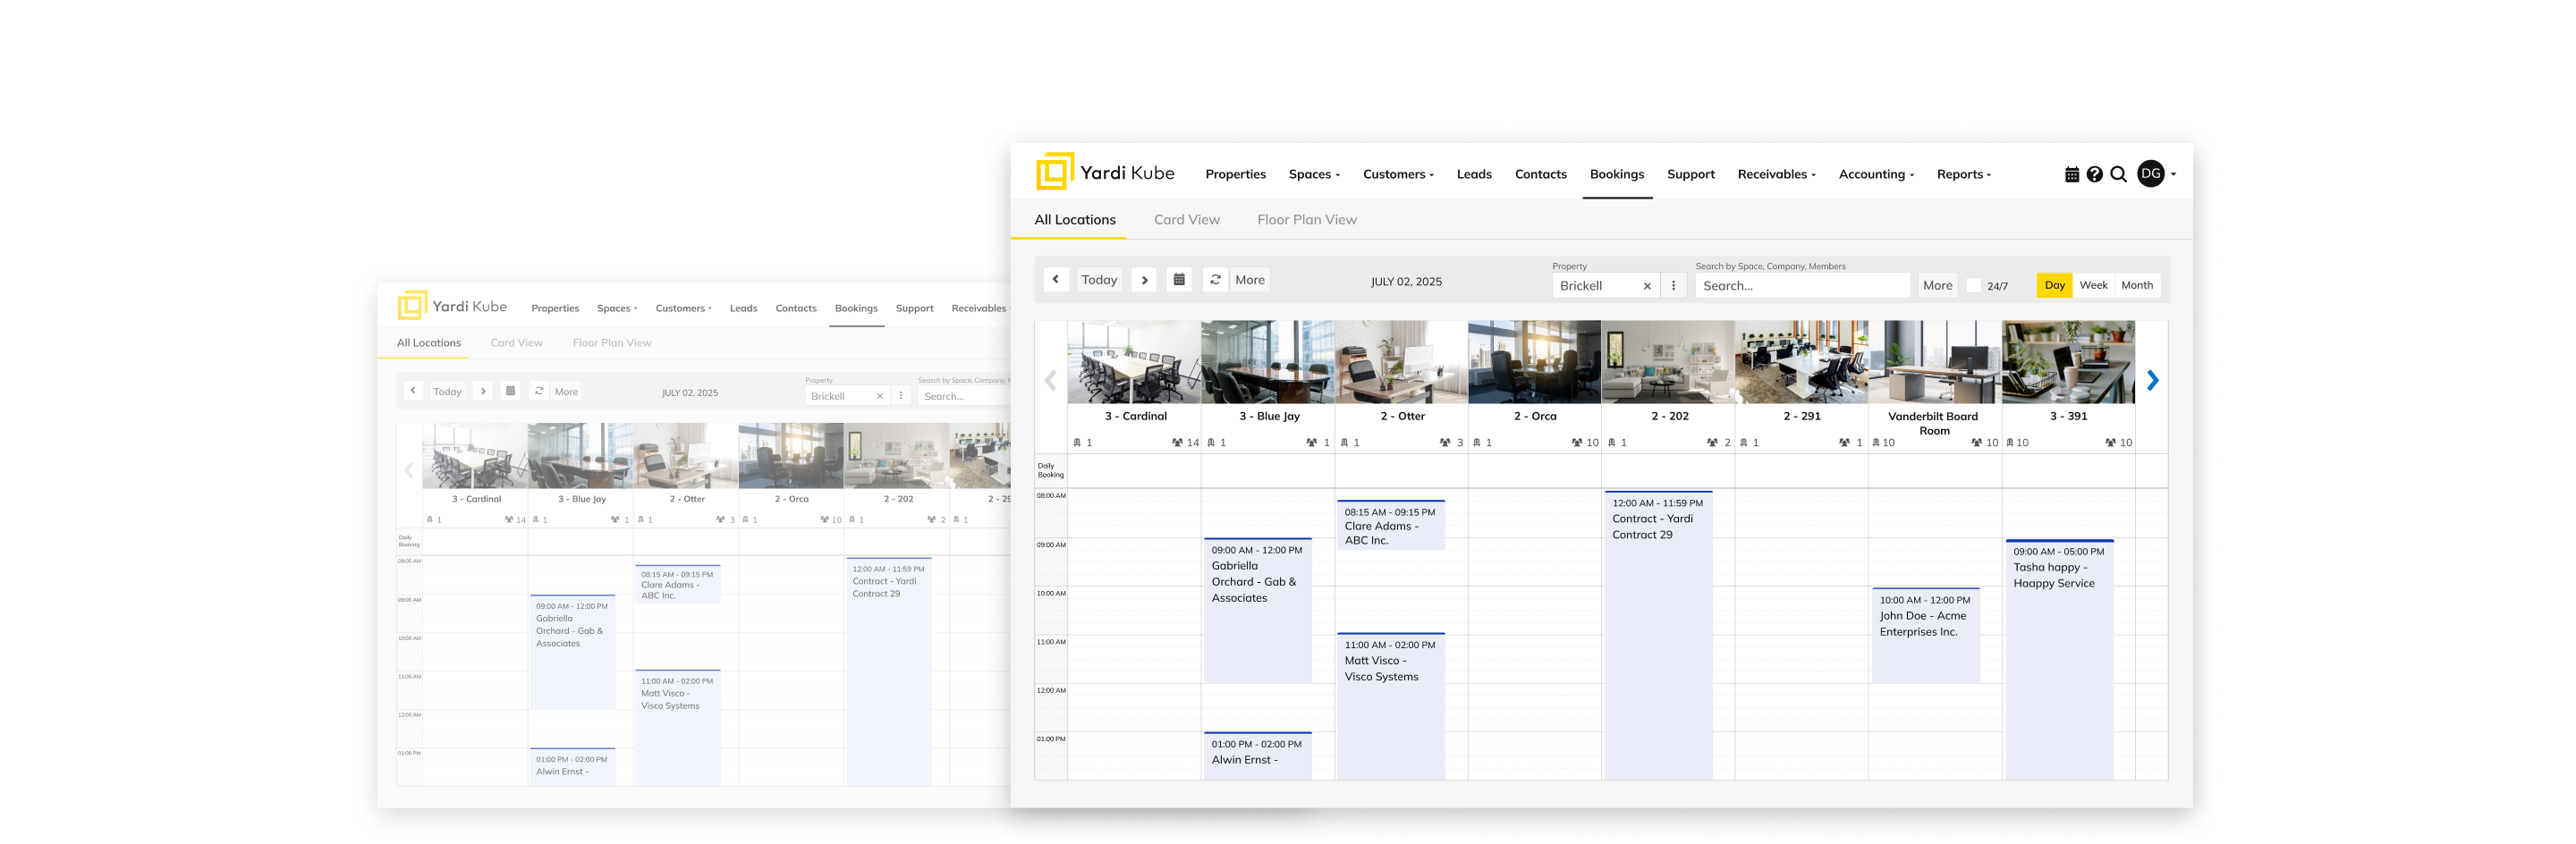
Task: Select Leads menu in smaller left window
Action: (x=743, y=309)
